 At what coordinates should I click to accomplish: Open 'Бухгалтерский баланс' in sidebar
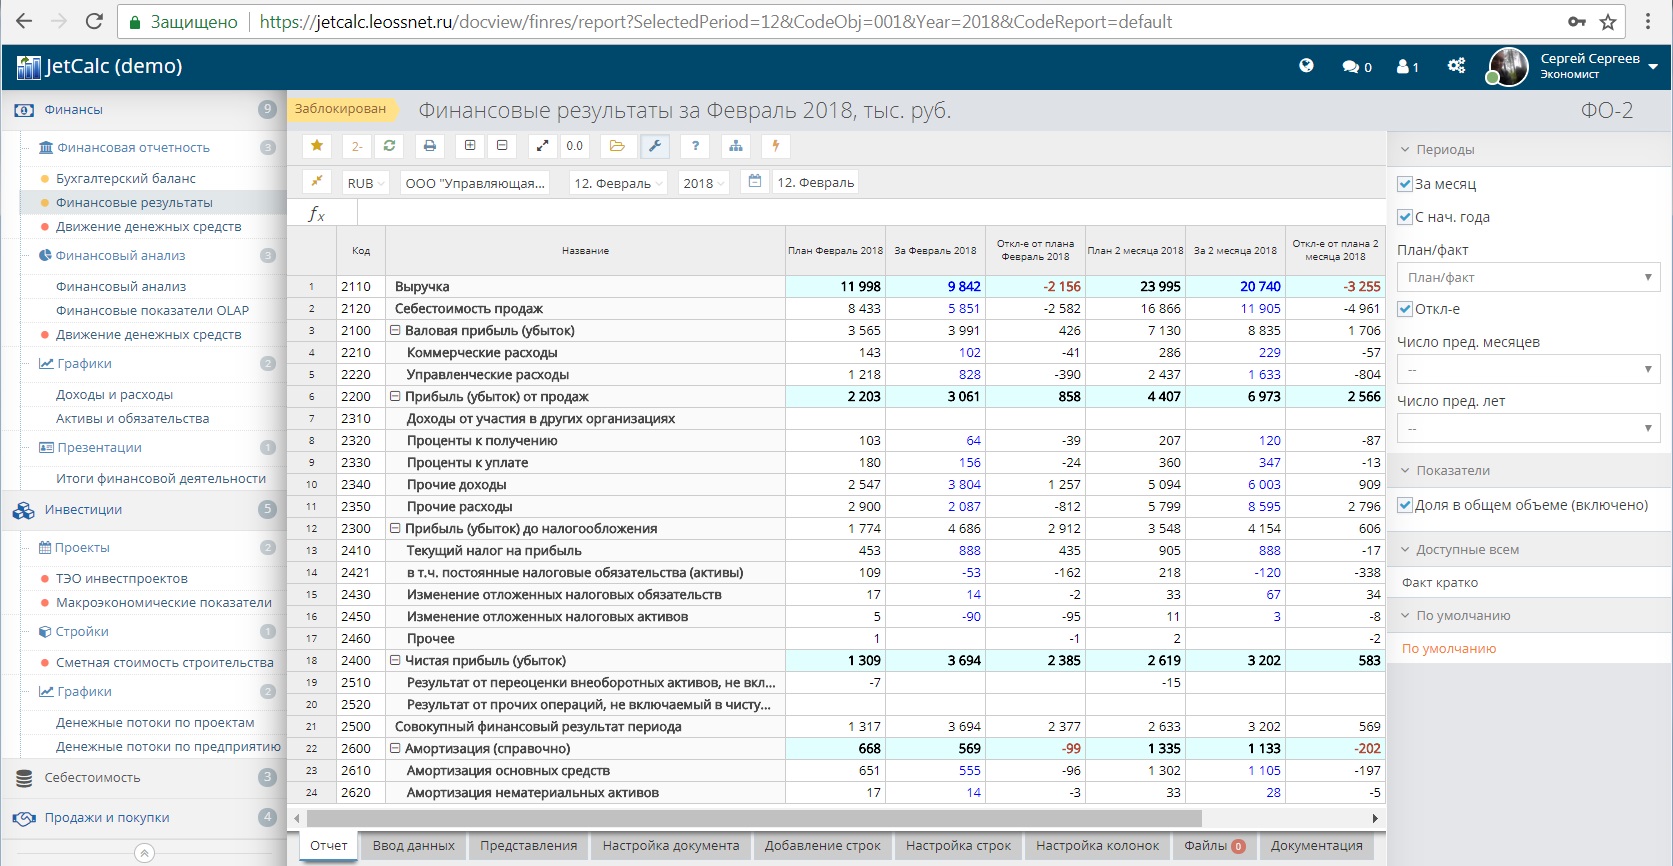point(126,178)
